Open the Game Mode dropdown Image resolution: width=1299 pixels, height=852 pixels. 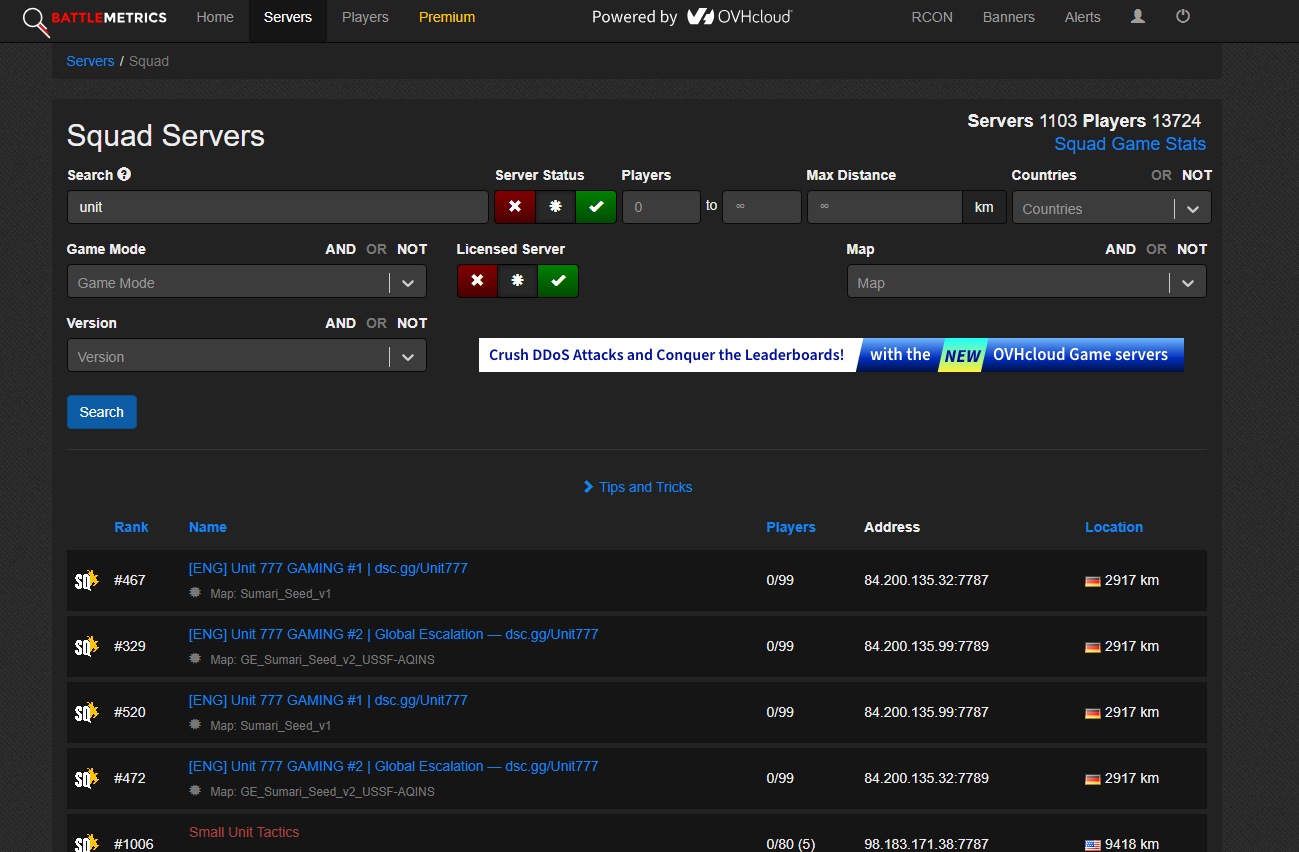(407, 282)
